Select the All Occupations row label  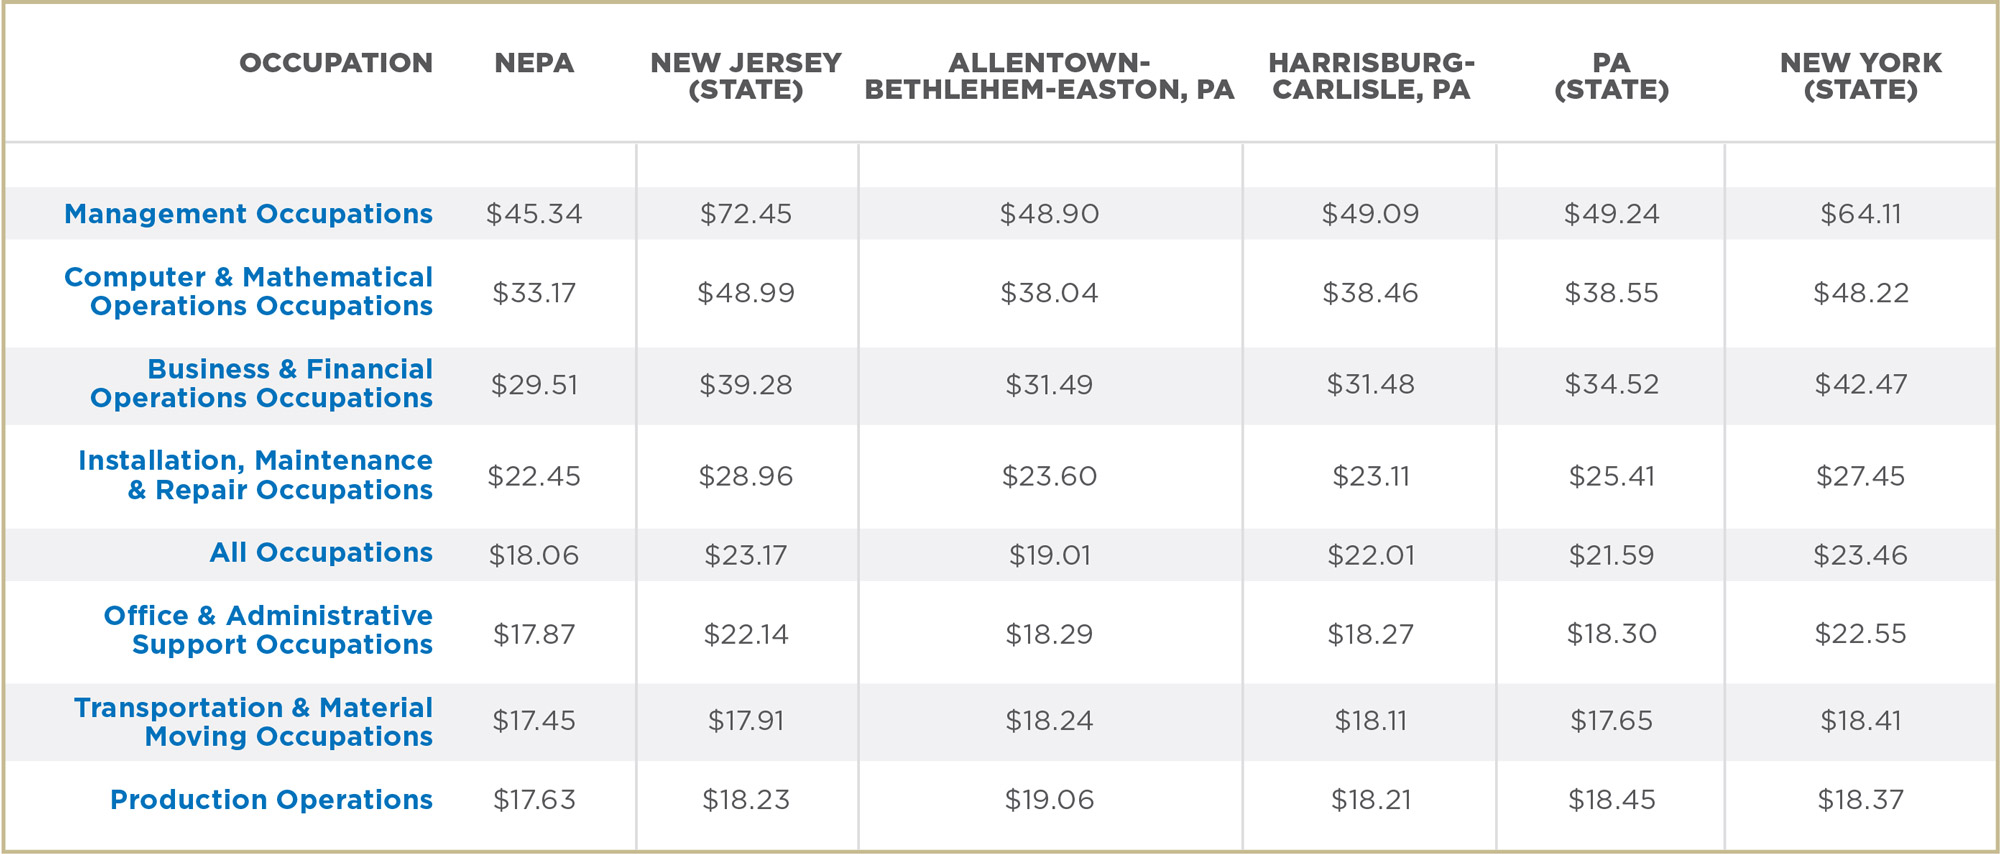tap(321, 553)
